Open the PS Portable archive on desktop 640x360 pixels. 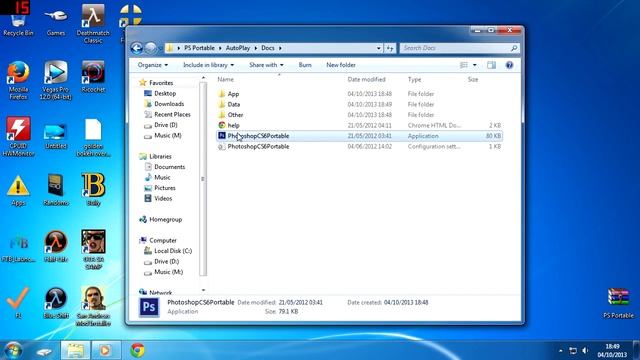(x=618, y=303)
